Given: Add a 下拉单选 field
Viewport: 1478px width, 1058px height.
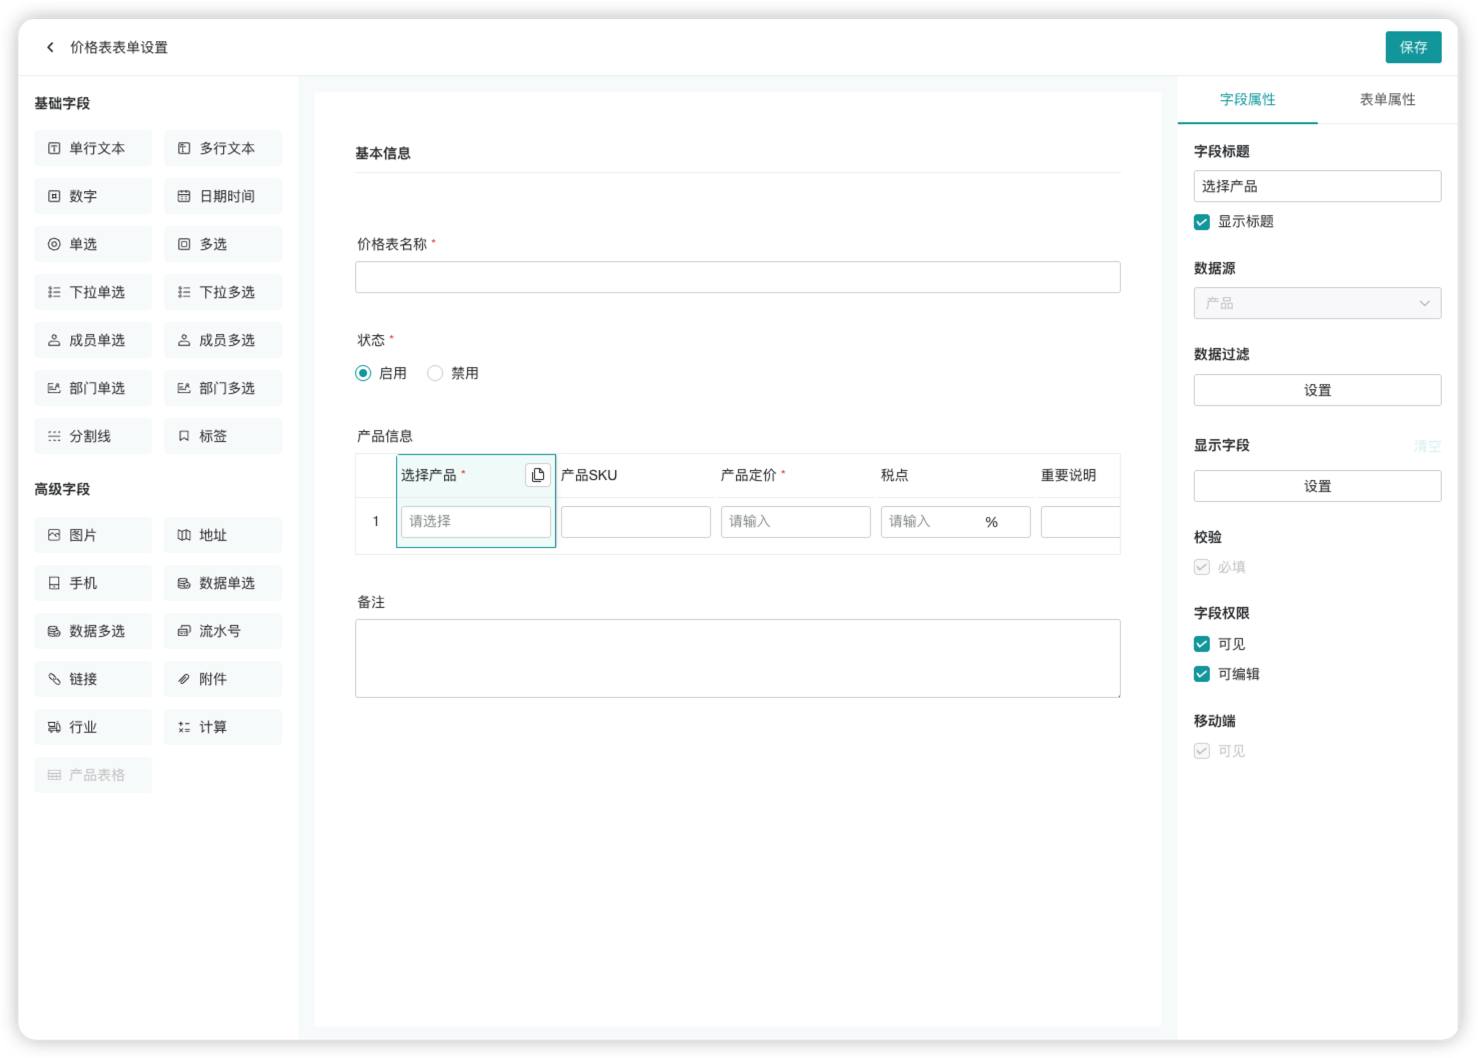Looking at the screenshot, I should click(93, 292).
